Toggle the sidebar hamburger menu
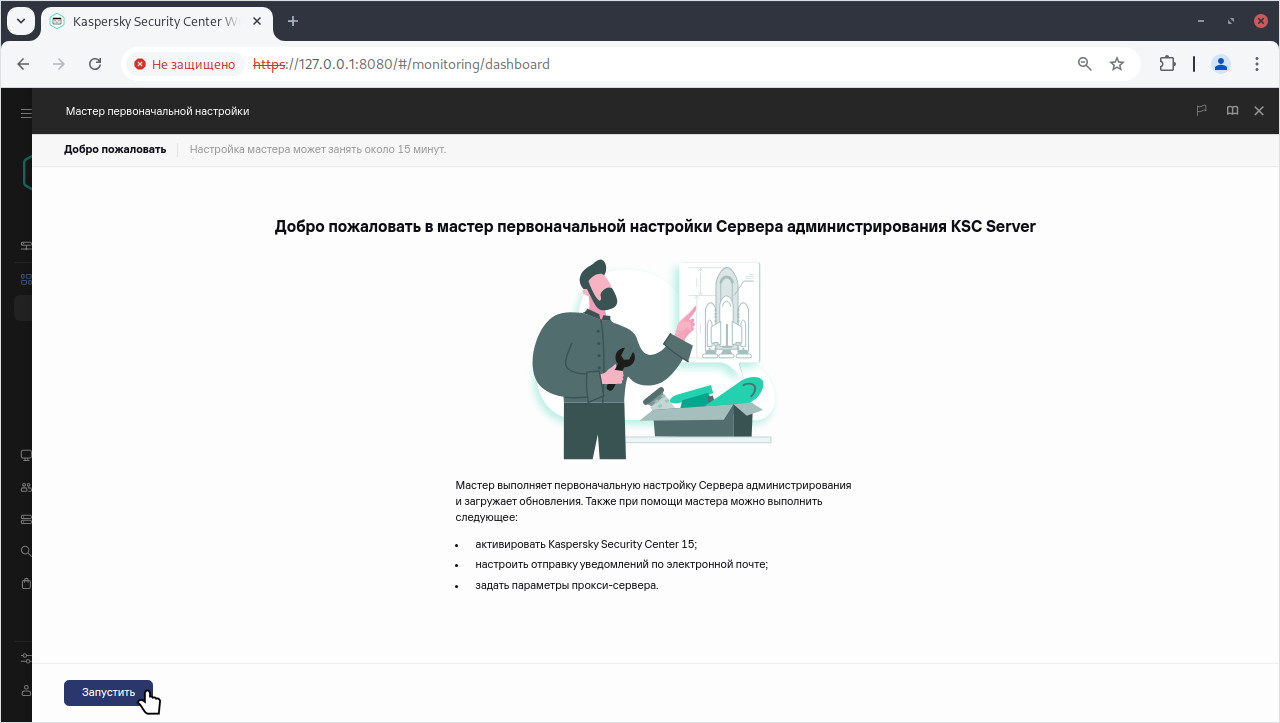The width and height of the screenshot is (1280, 723). tap(26, 113)
